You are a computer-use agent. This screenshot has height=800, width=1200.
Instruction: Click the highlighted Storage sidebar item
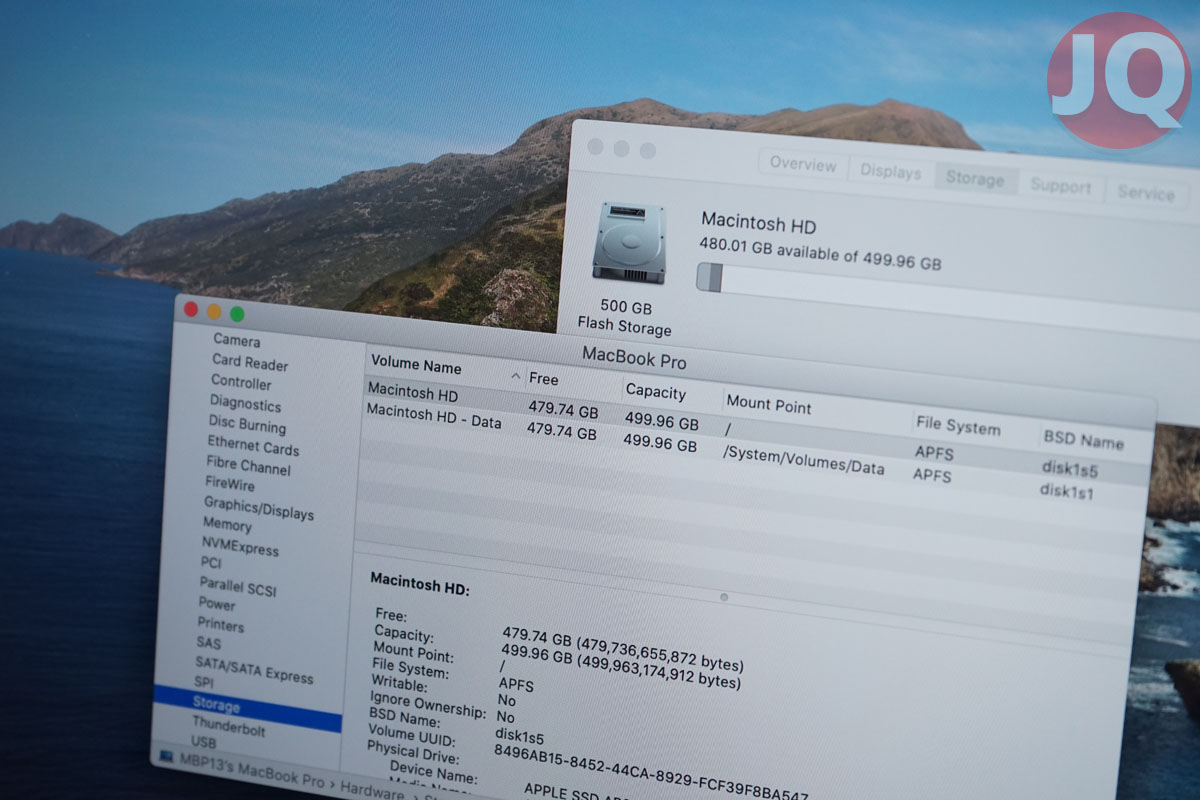click(247, 709)
